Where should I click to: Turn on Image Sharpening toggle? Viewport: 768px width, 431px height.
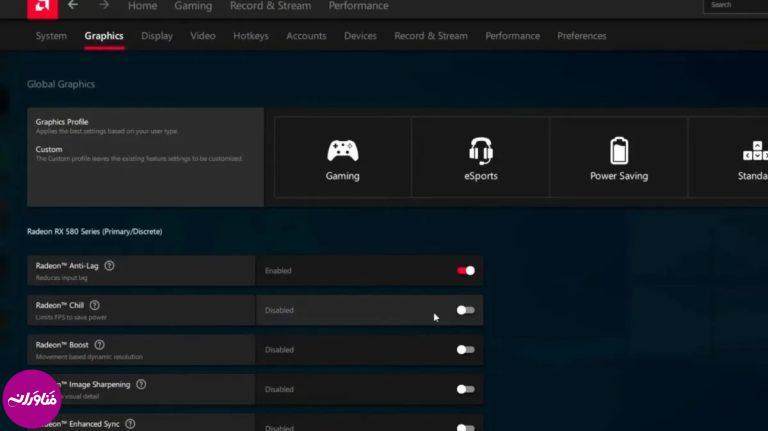pos(466,389)
